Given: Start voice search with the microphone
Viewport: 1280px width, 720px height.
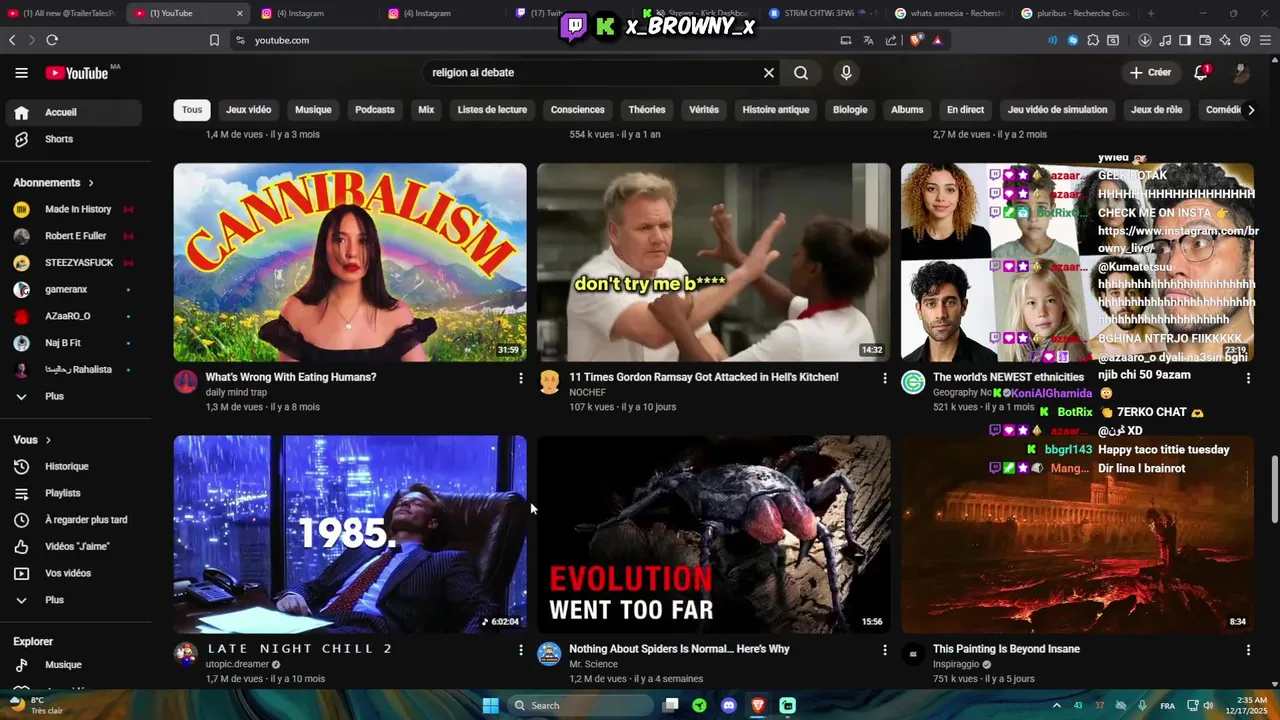Looking at the screenshot, I should tap(846, 72).
